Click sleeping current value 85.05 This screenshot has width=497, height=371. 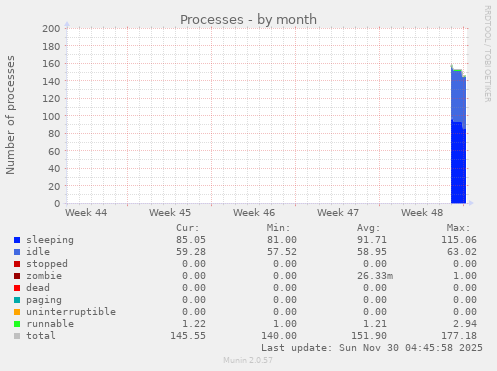click(x=191, y=240)
